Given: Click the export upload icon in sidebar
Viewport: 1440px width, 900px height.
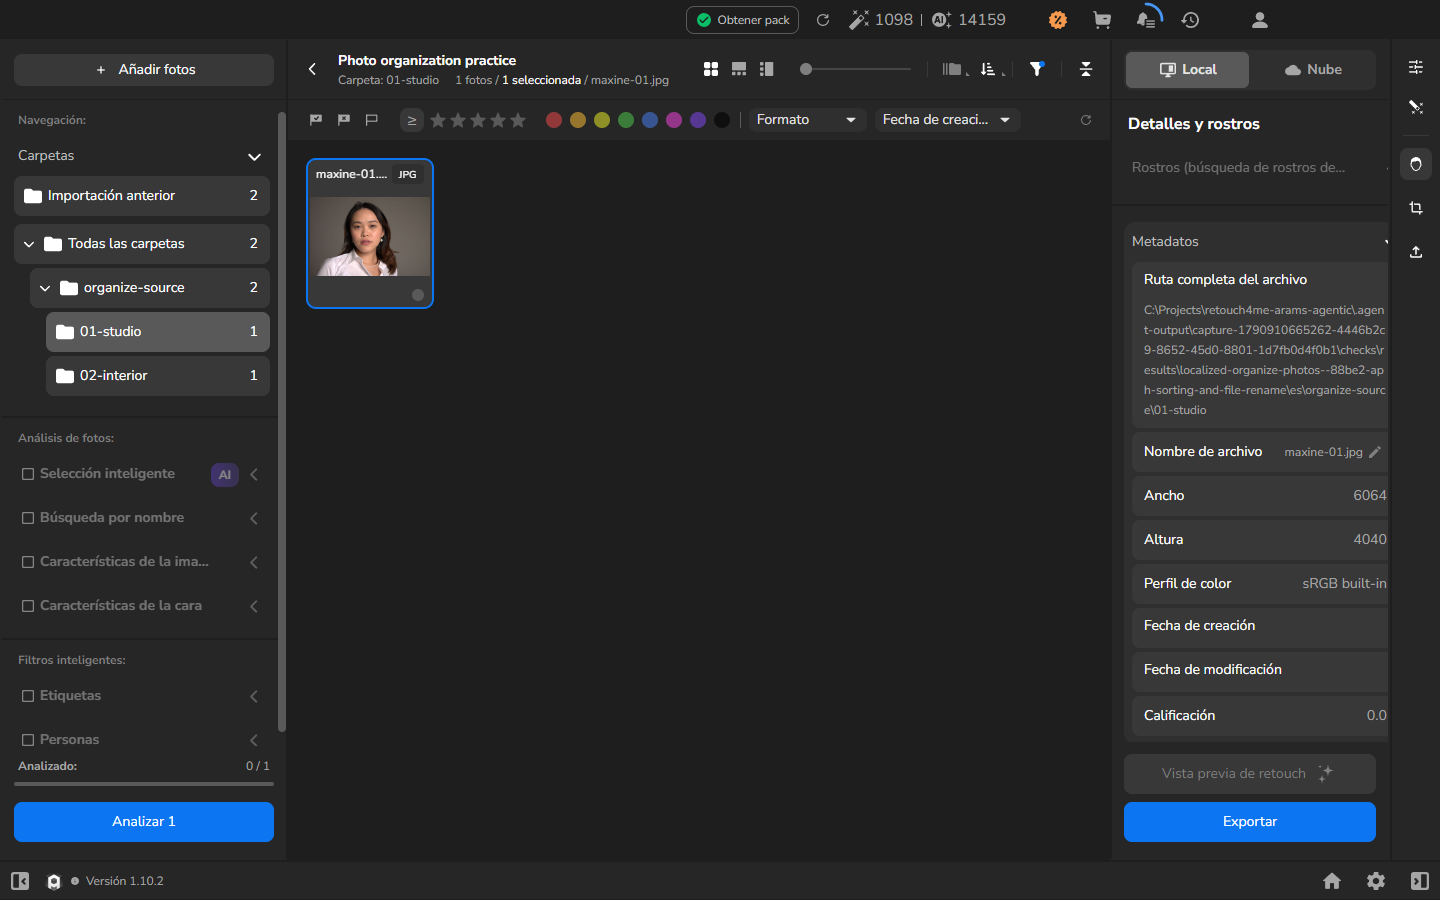Looking at the screenshot, I should click(1416, 252).
